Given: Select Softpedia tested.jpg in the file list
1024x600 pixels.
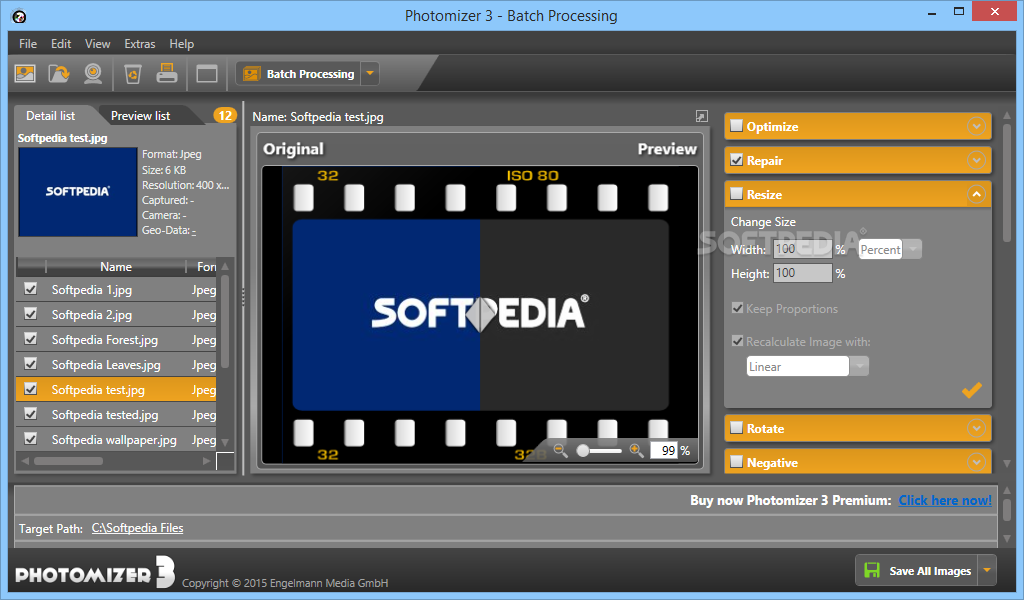Looking at the screenshot, I should (116, 415).
